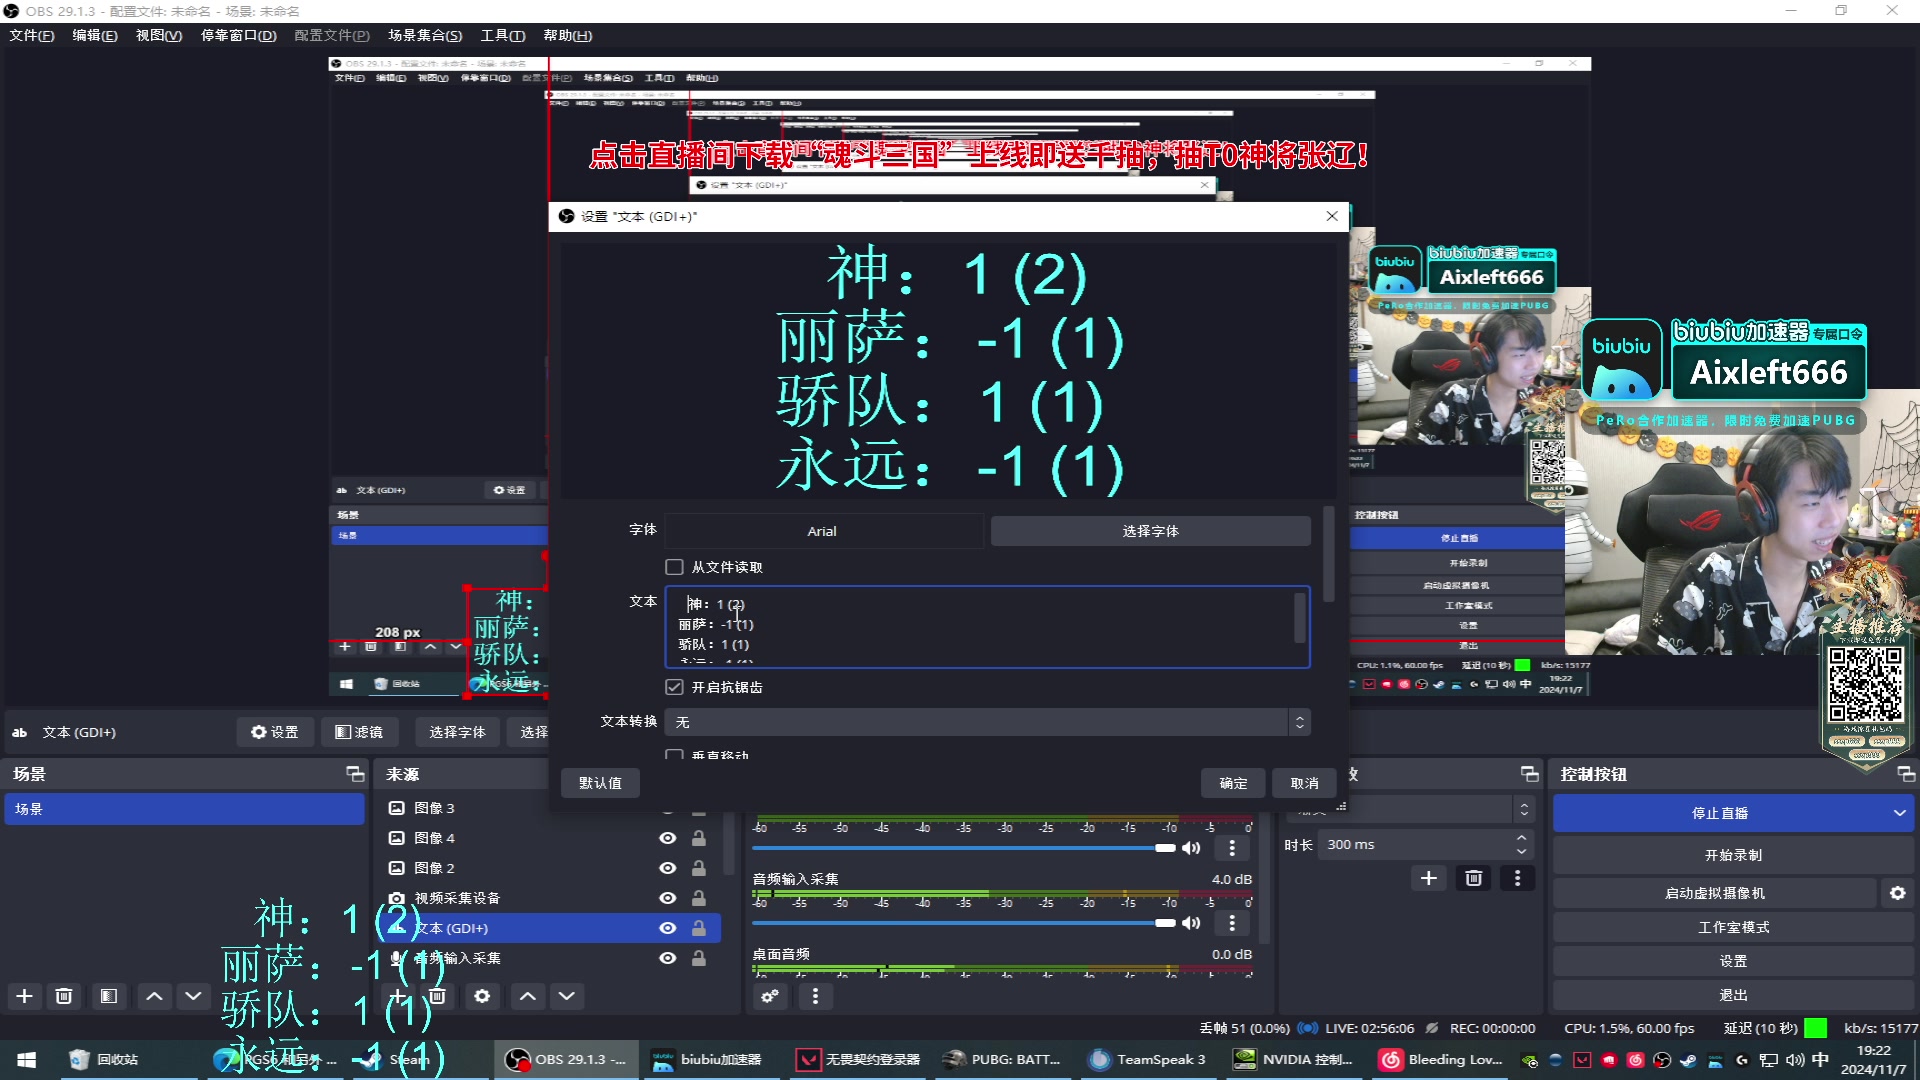1920x1080 pixels.
Task: Delete the selected scene with trash icon
Action: 64,996
